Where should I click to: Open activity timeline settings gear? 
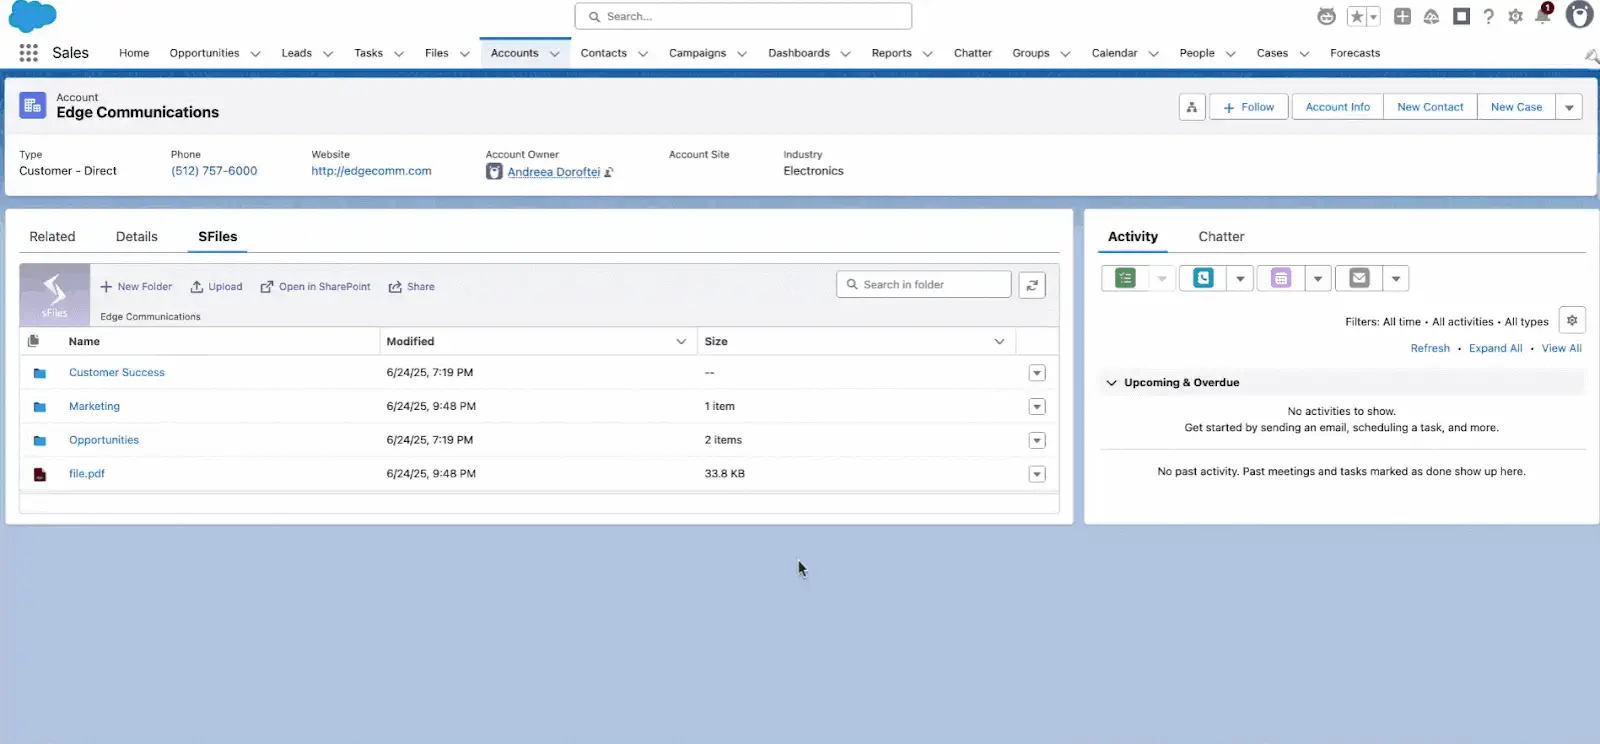[x=1571, y=321]
